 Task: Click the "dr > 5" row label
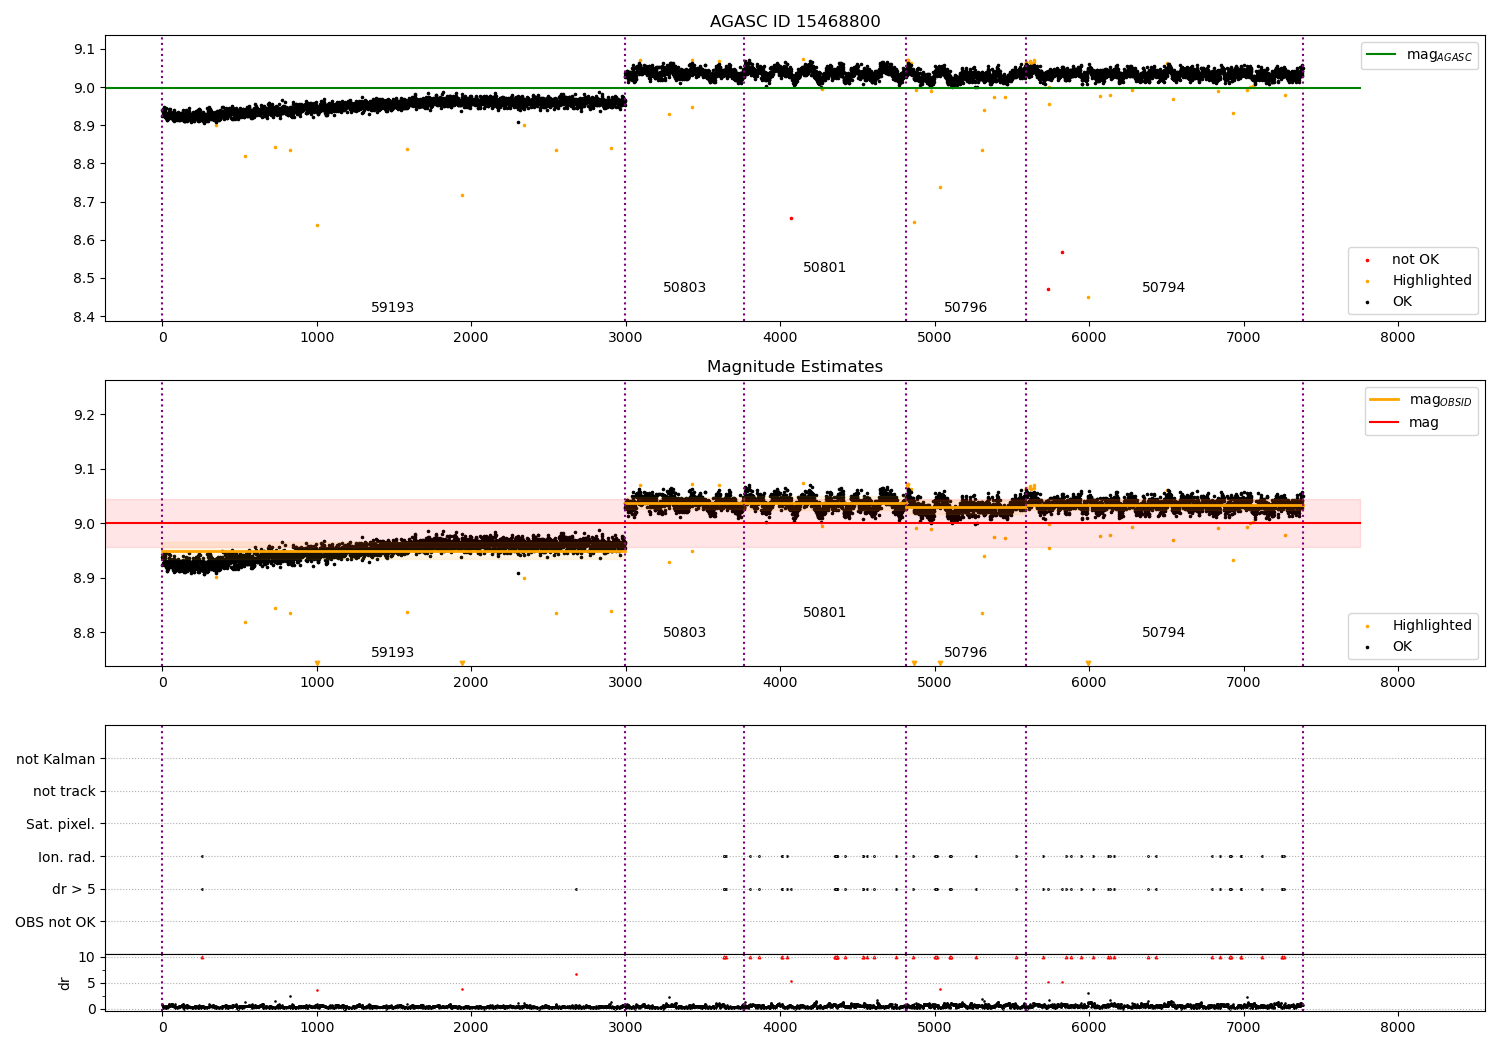pos(74,890)
